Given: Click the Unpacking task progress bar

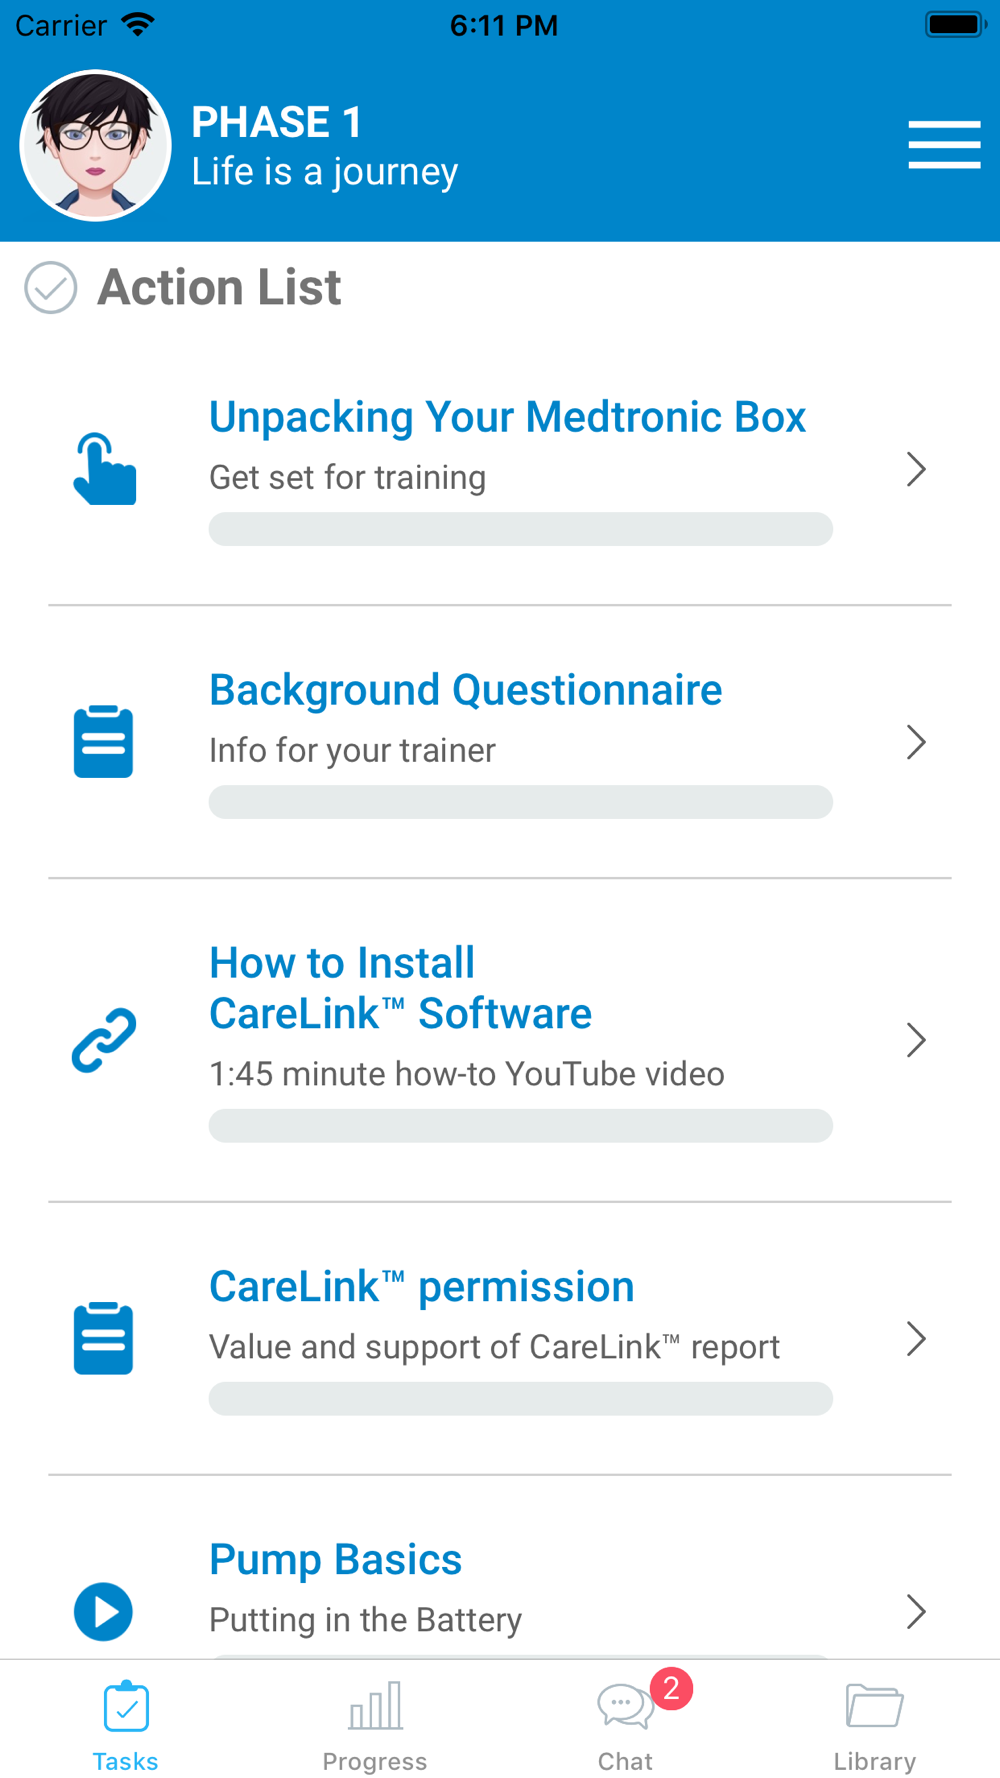Looking at the screenshot, I should pos(520,529).
